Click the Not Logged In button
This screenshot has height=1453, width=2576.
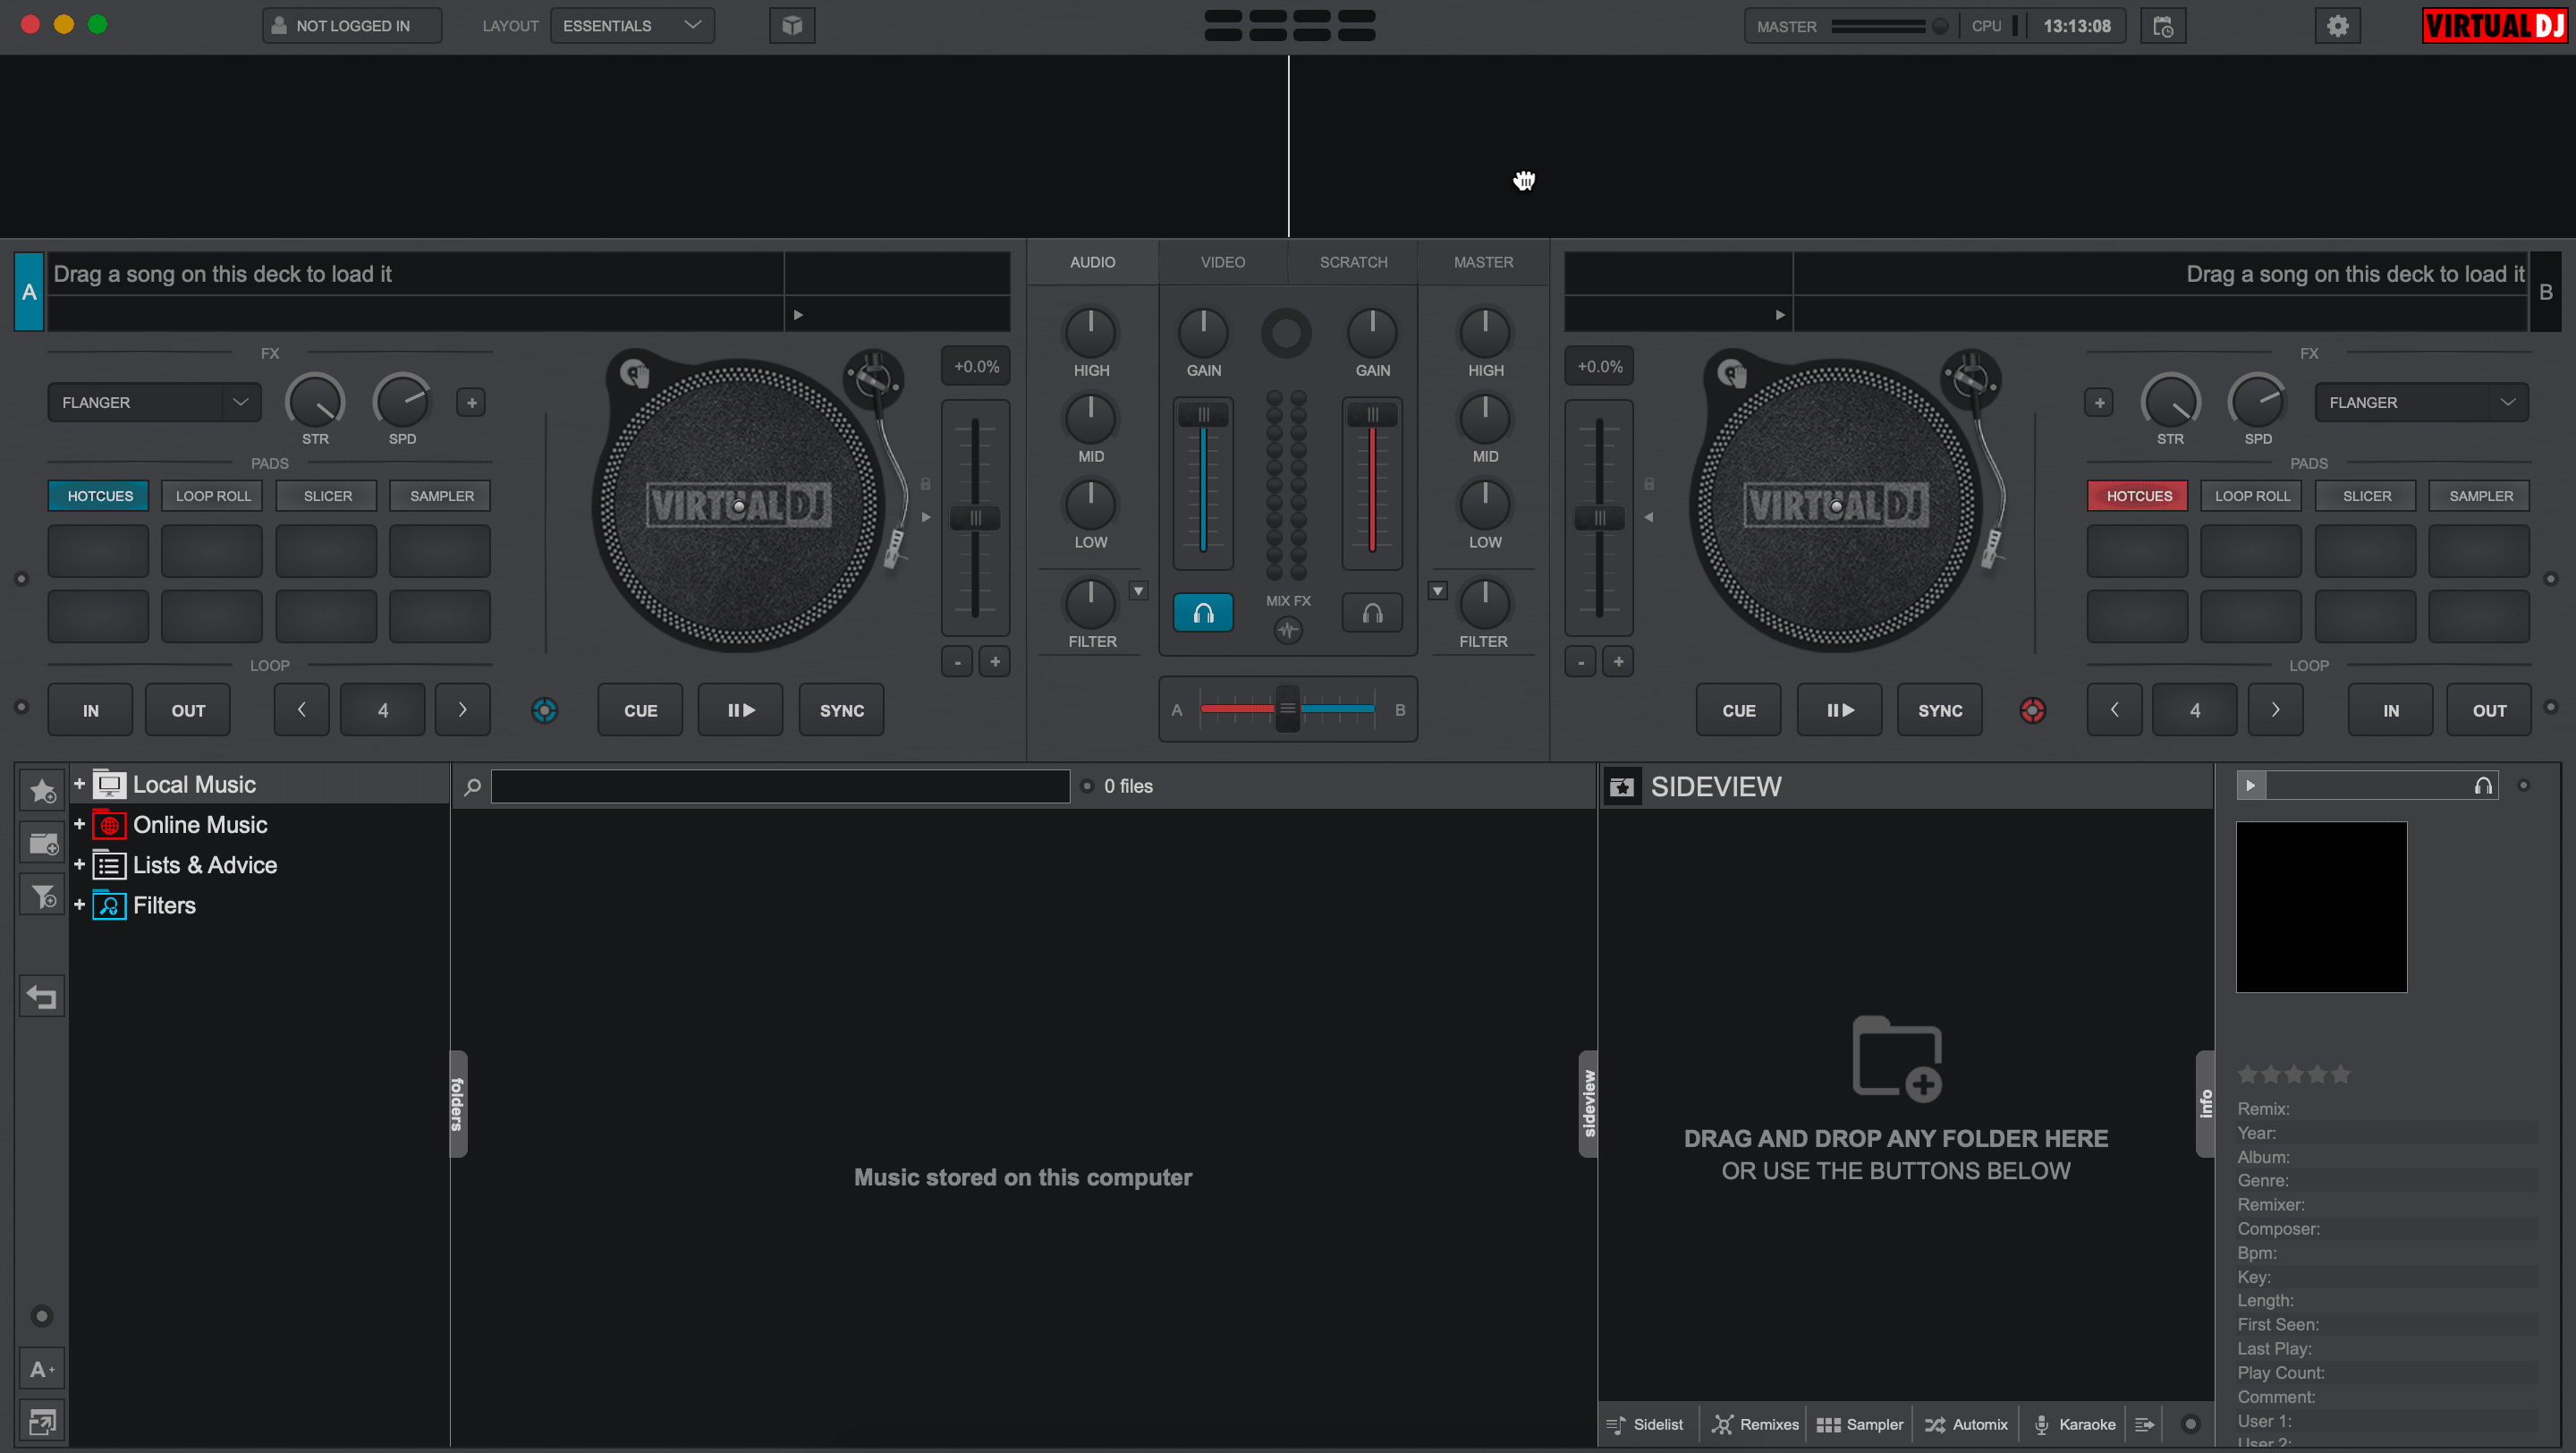[352, 26]
